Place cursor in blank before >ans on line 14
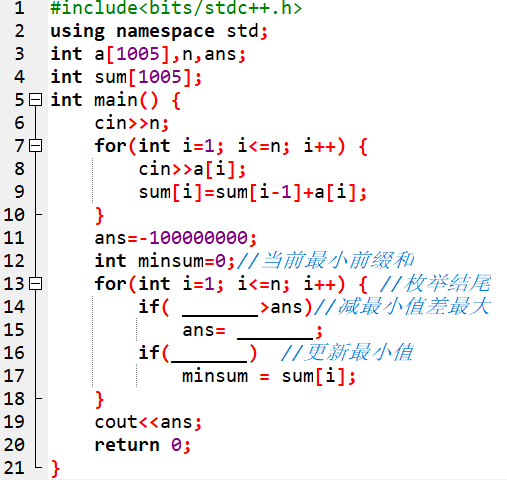This screenshot has height=480, width=507. click(220, 308)
